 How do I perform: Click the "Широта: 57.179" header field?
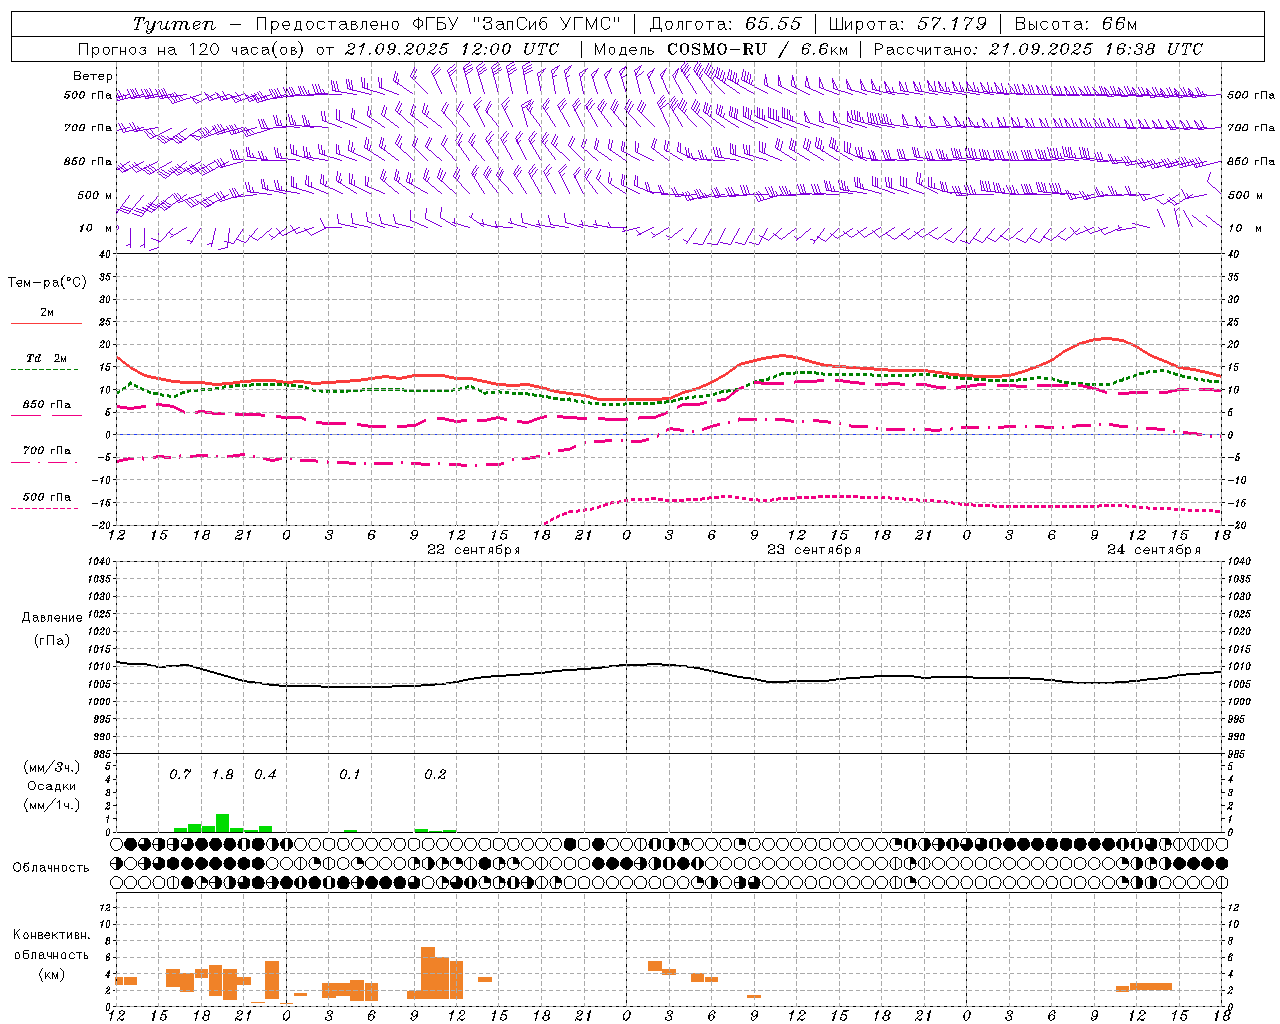pos(908,24)
